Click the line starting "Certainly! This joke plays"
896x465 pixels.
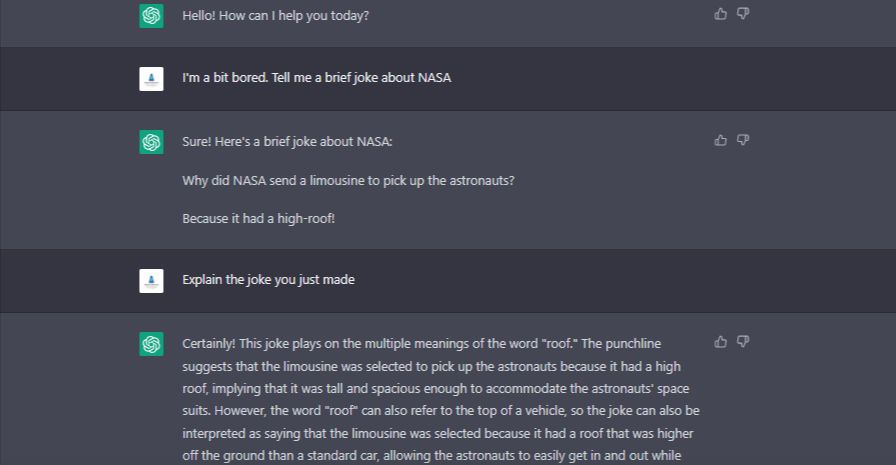[x=421, y=344]
